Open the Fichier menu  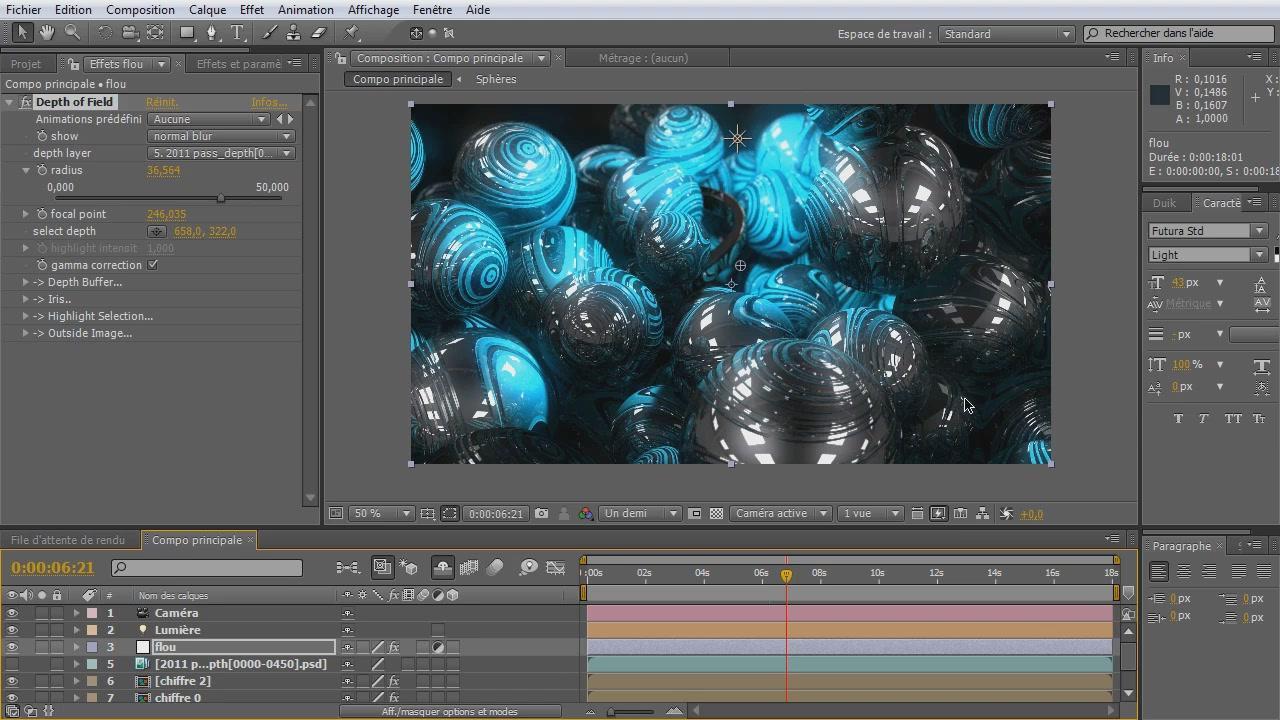coord(24,9)
